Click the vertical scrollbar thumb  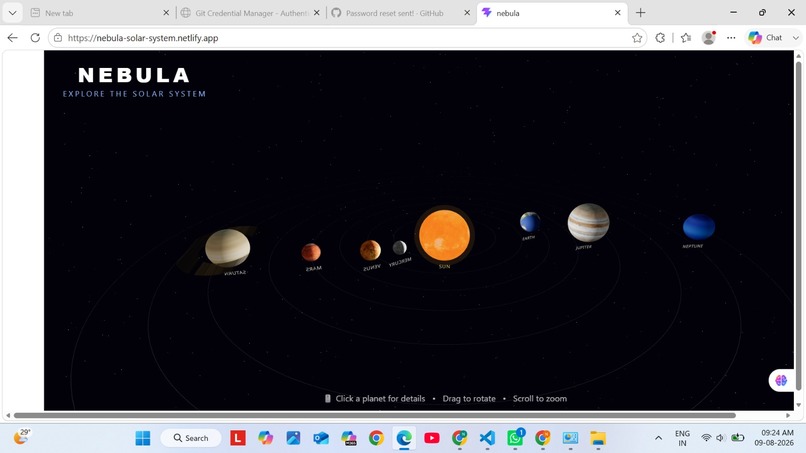(x=799, y=225)
